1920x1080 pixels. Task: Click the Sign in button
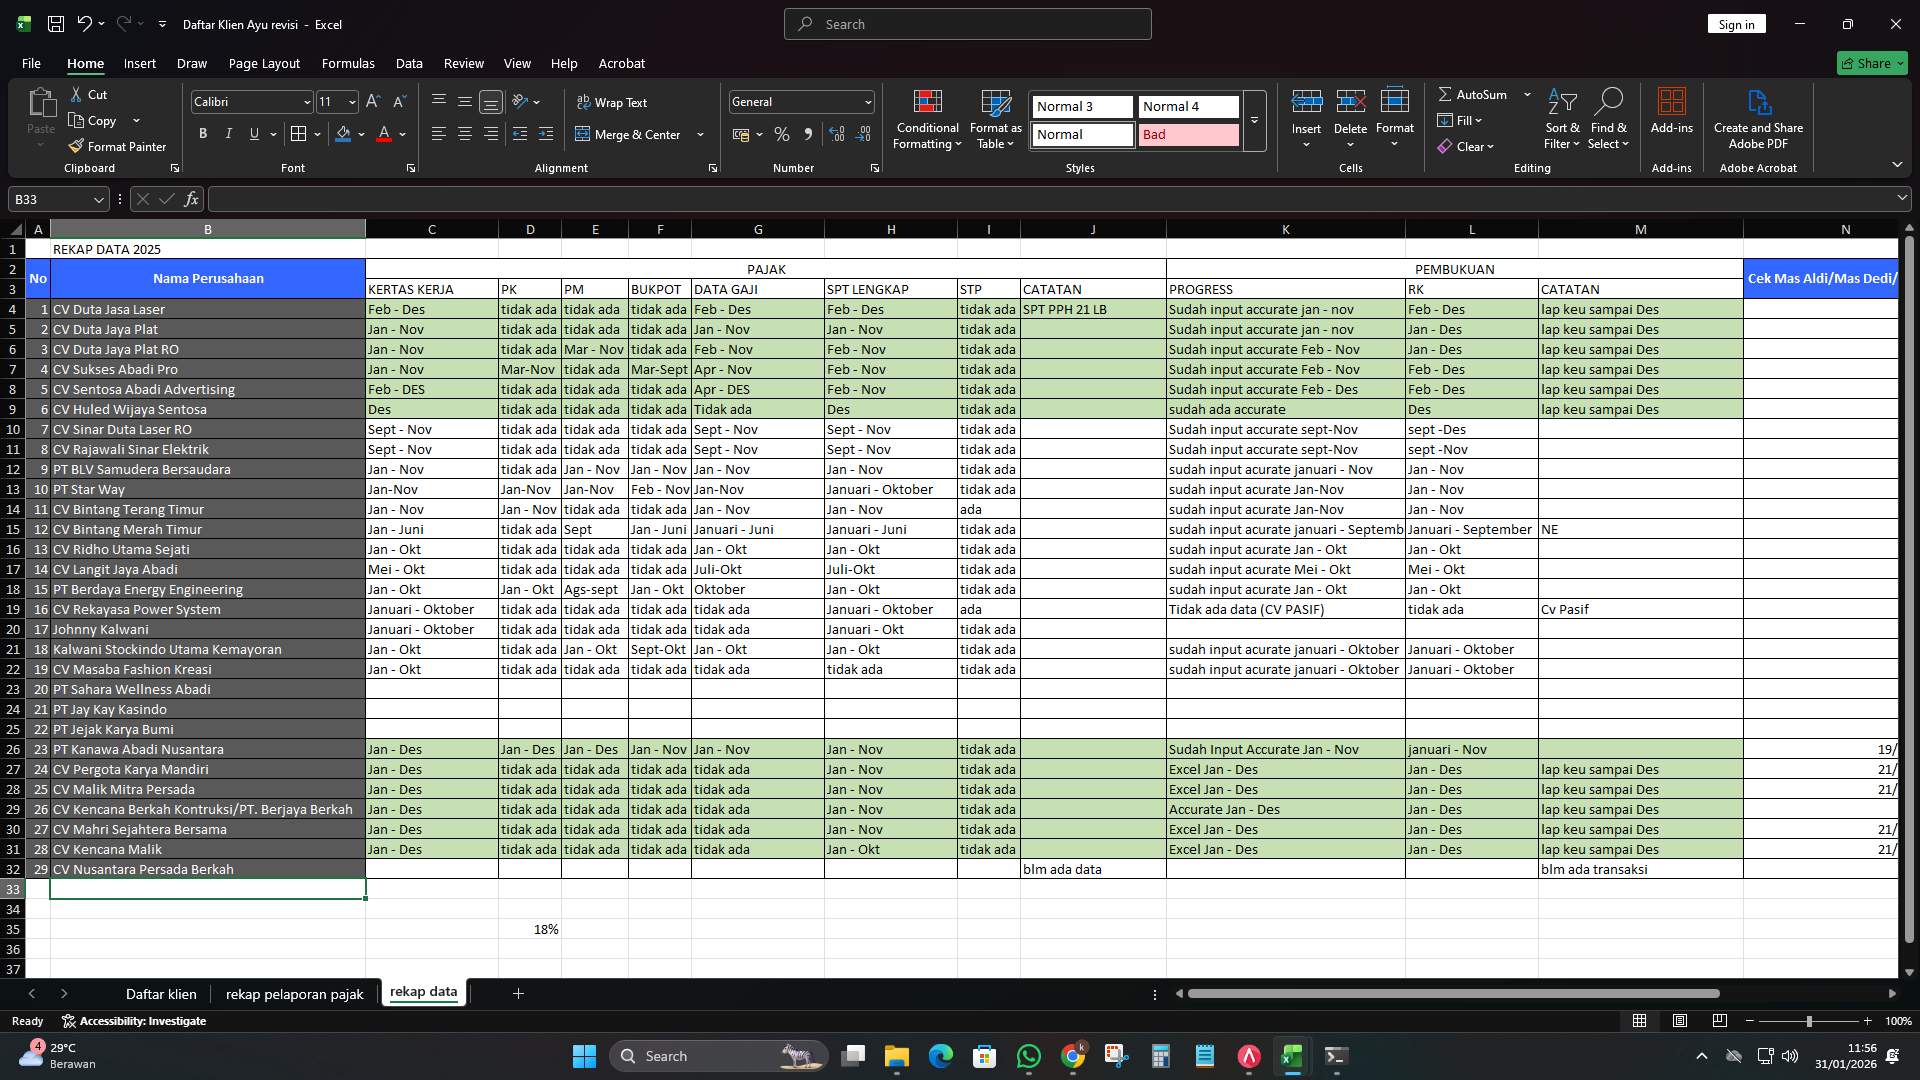point(1736,23)
